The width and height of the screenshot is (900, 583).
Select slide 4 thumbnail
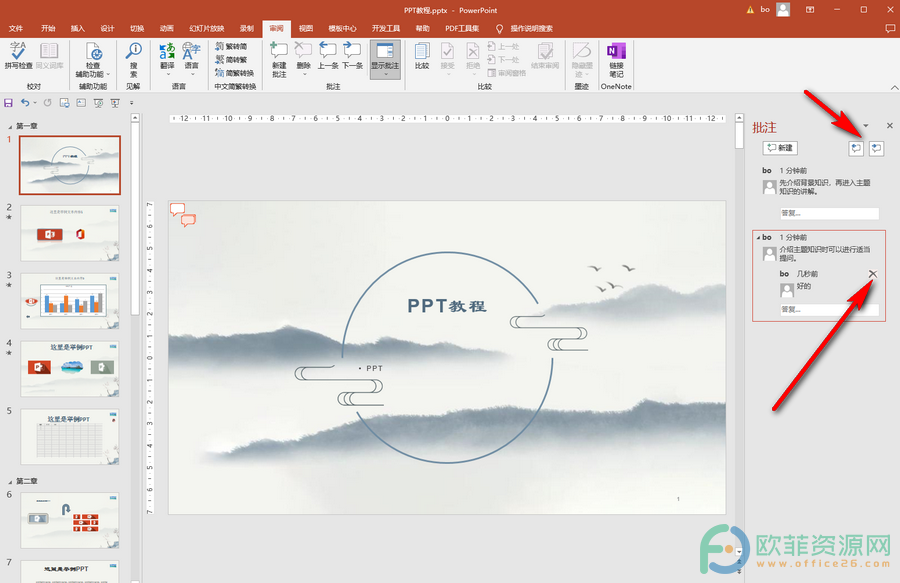[x=70, y=368]
